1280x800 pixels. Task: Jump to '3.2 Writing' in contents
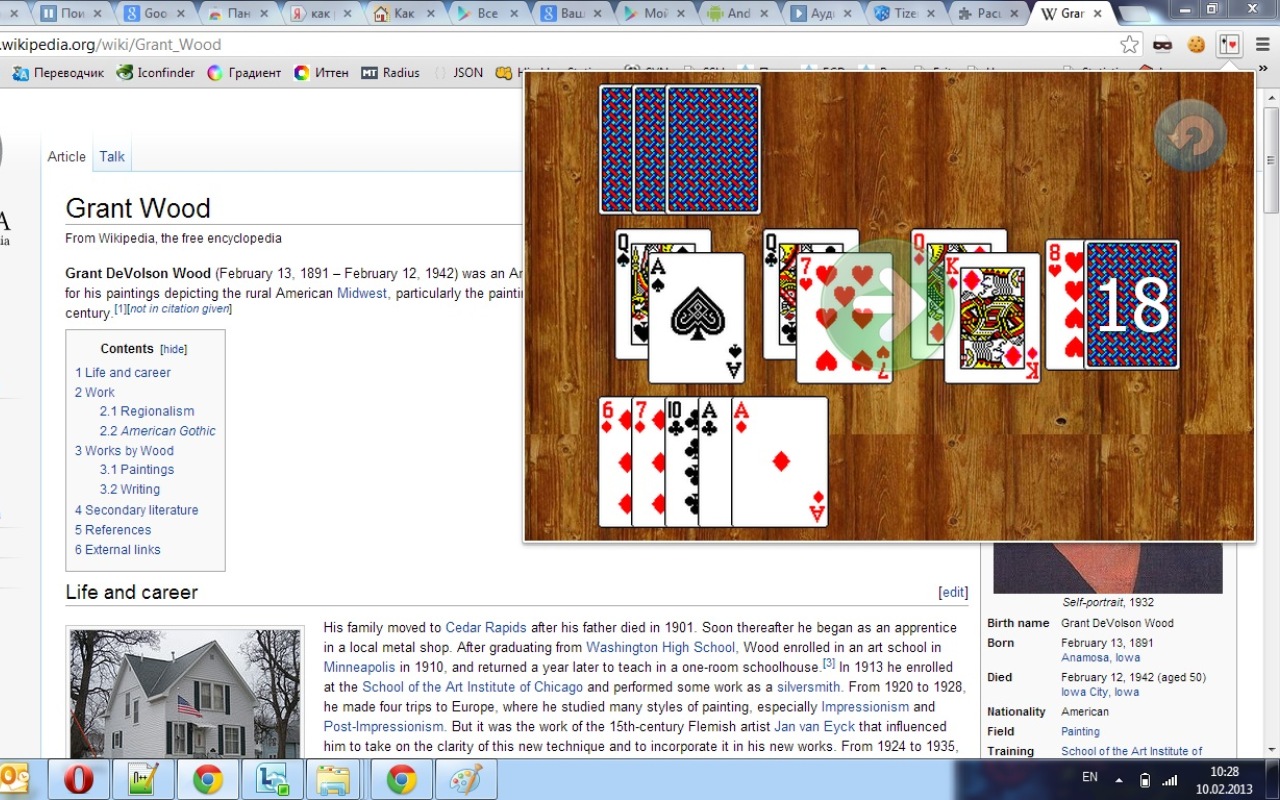pos(130,489)
